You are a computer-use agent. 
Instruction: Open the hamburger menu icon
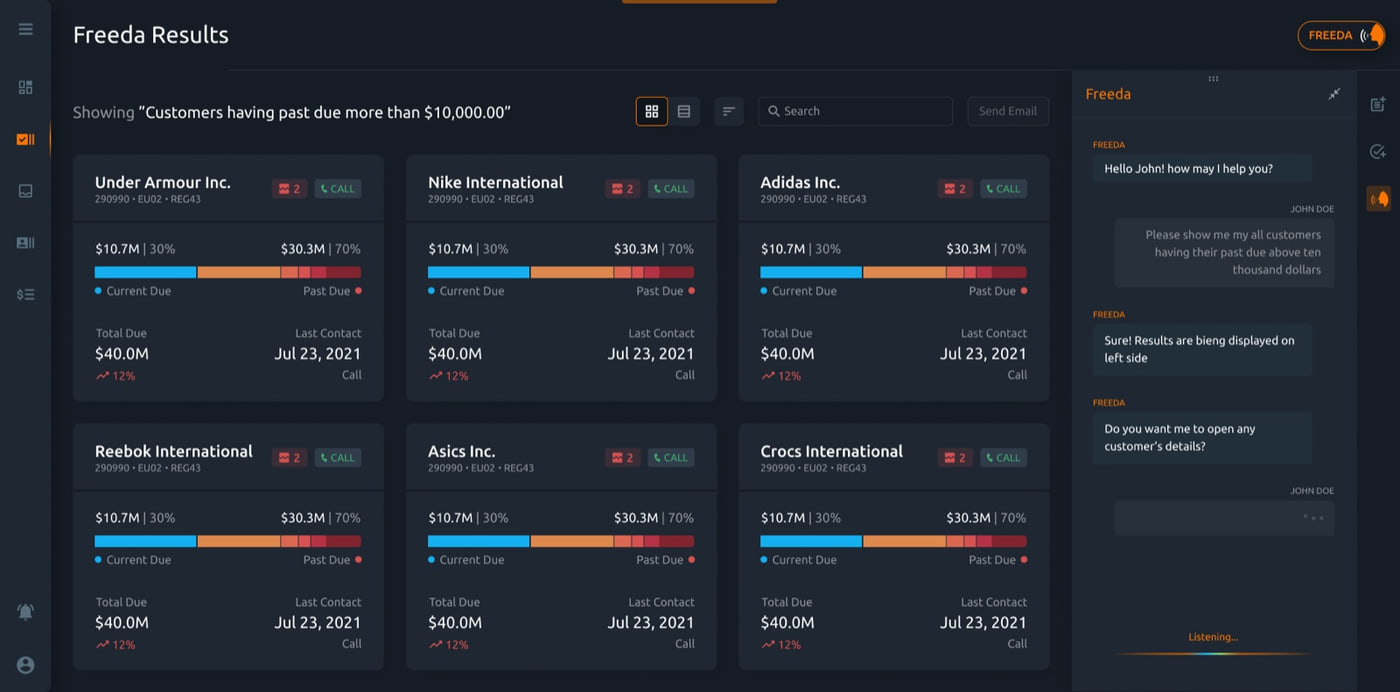coord(26,29)
